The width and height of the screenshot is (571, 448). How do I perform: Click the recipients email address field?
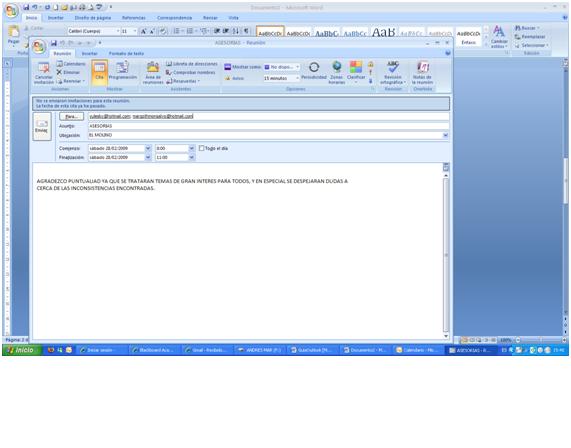268,116
